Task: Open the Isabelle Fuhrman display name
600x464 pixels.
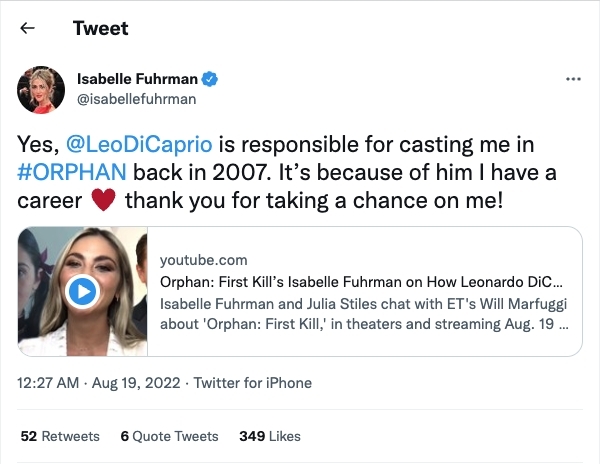Action: [x=140, y=79]
